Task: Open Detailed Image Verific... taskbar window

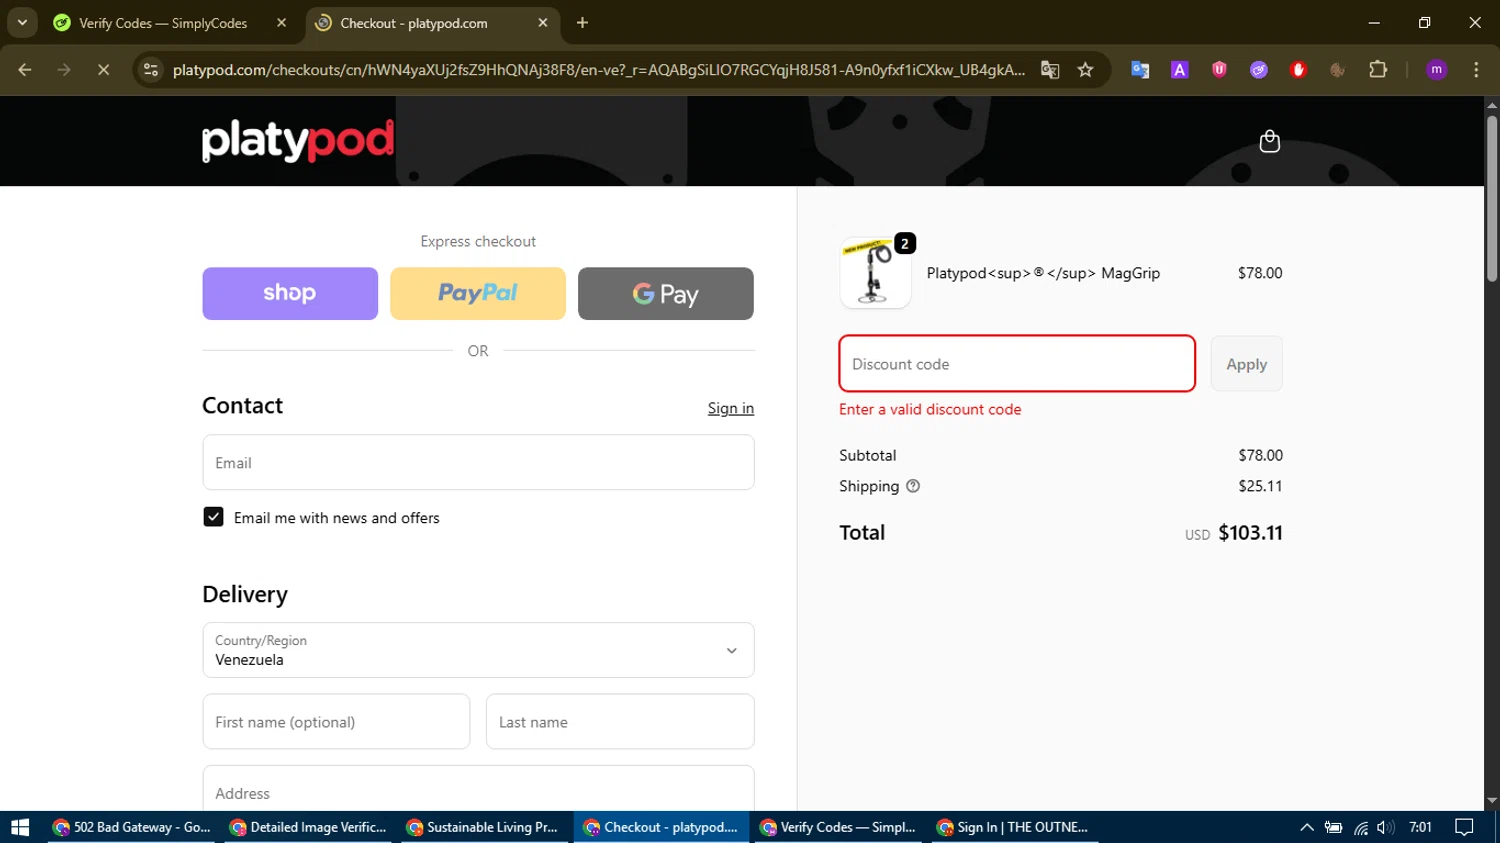Action: pyautogui.click(x=309, y=827)
